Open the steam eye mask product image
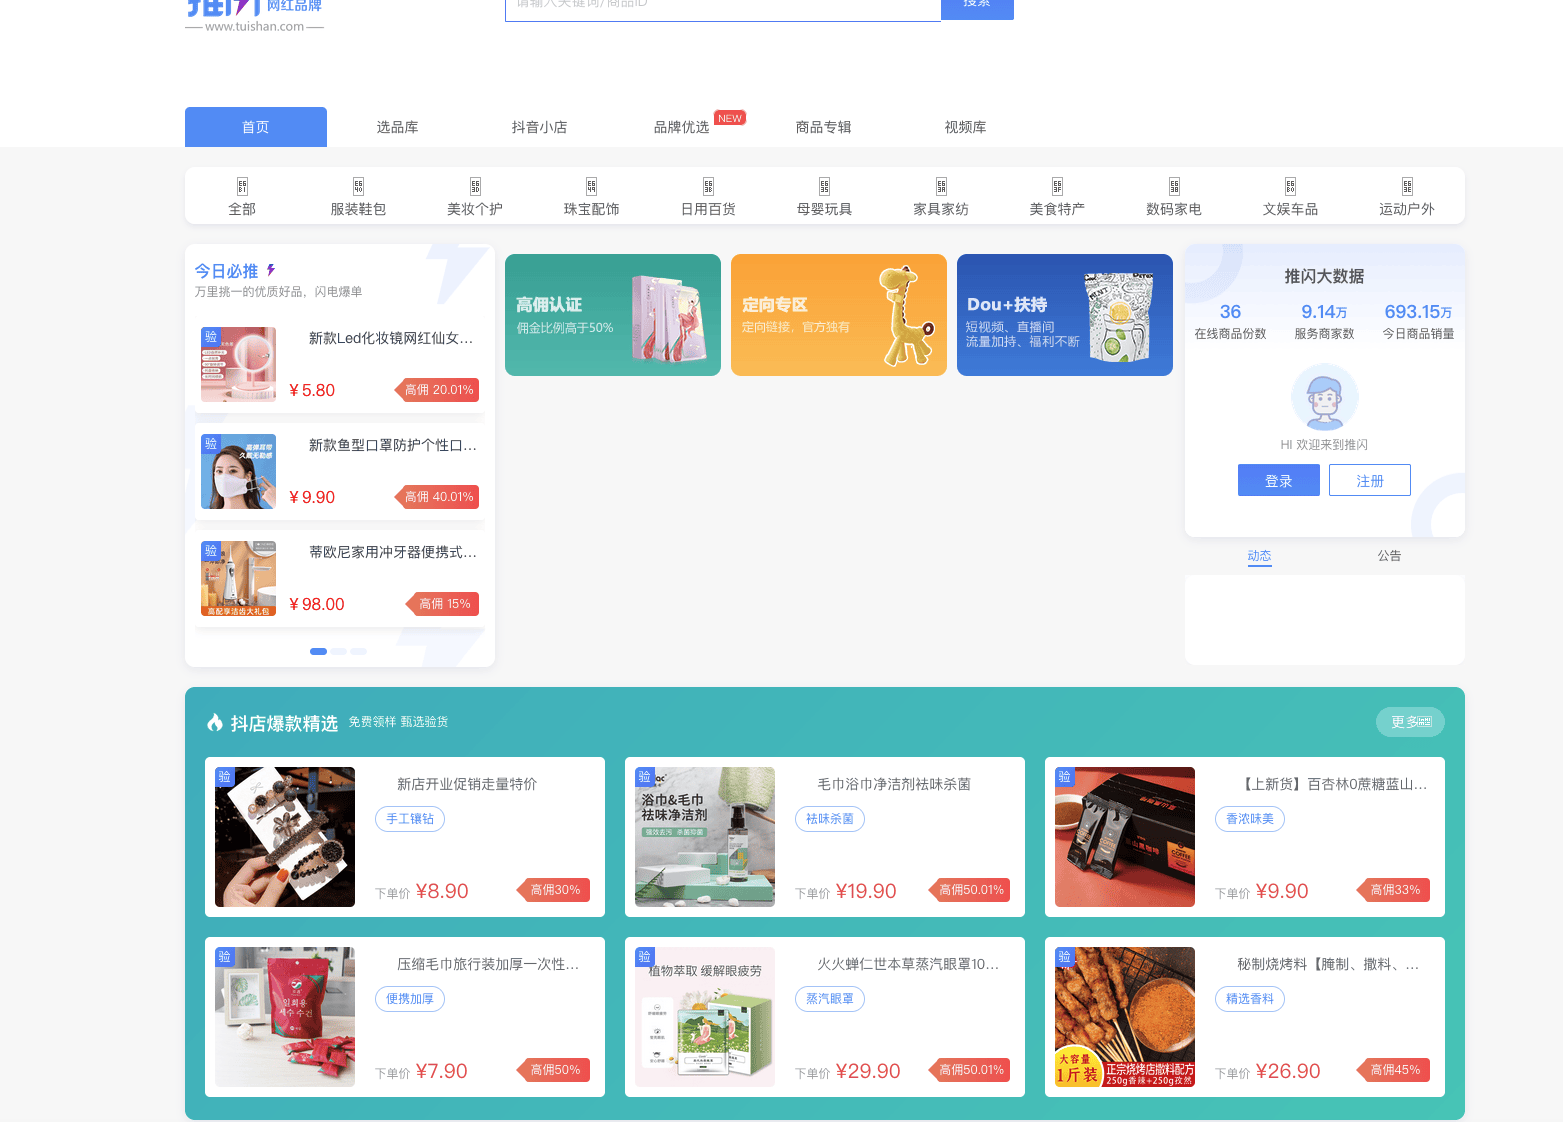 pos(705,1017)
